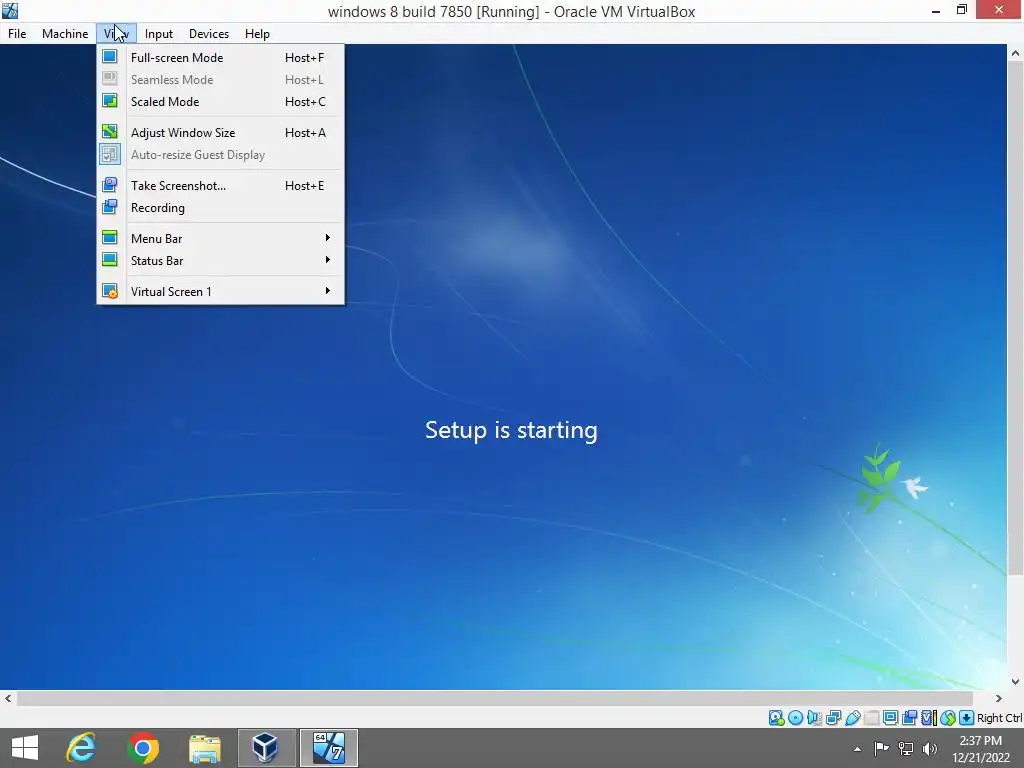Select Take Screenshot... entry
The width and height of the screenshot is (1024, 768).
pyautogui.click(x=221, y=185)
